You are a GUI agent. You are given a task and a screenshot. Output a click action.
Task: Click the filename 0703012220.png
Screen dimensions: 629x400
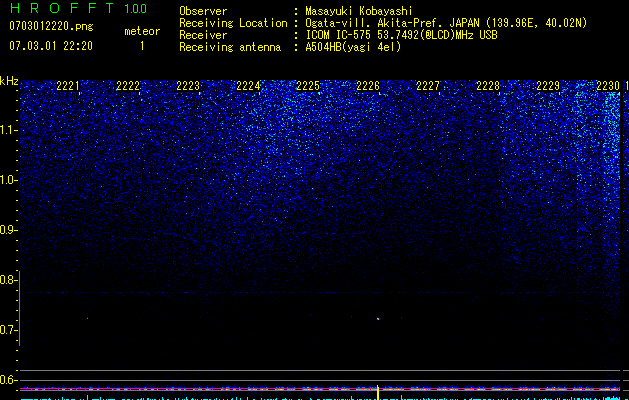[x=51, y=26]
